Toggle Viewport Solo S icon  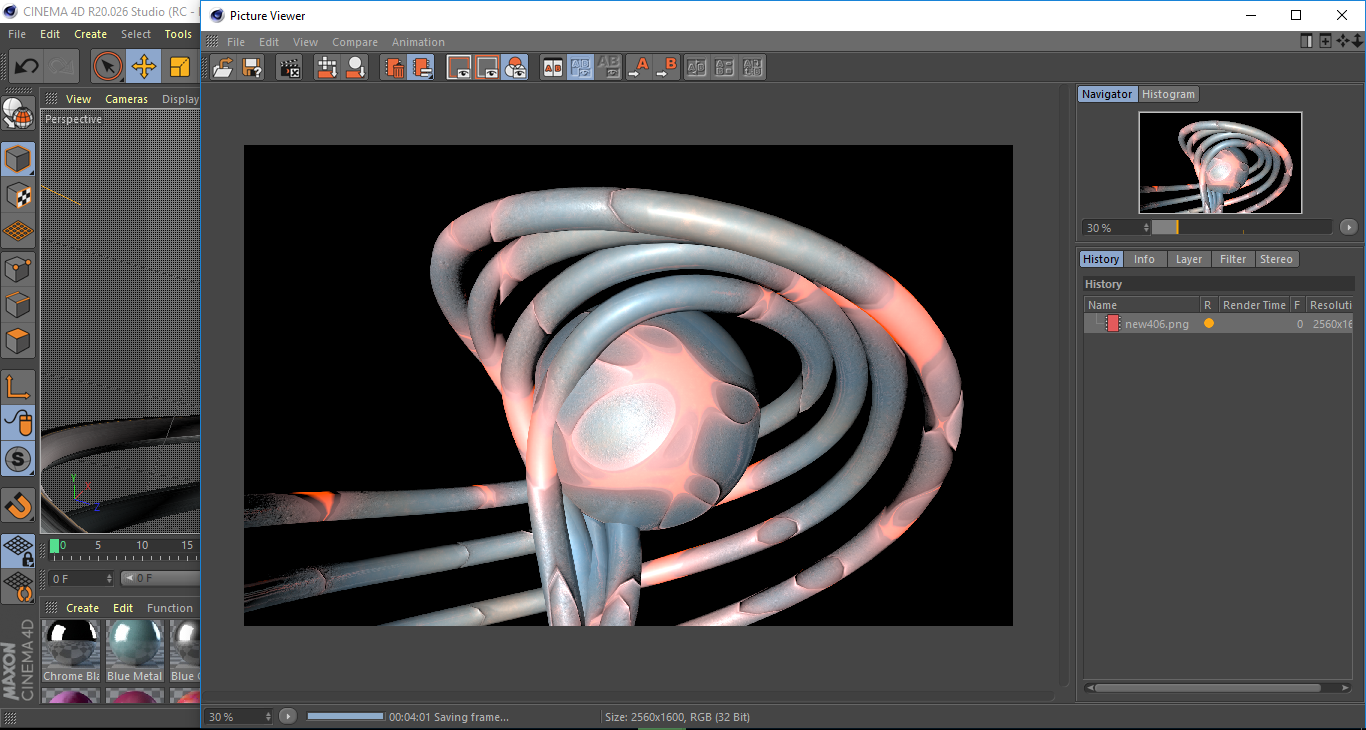coord(18,460)
